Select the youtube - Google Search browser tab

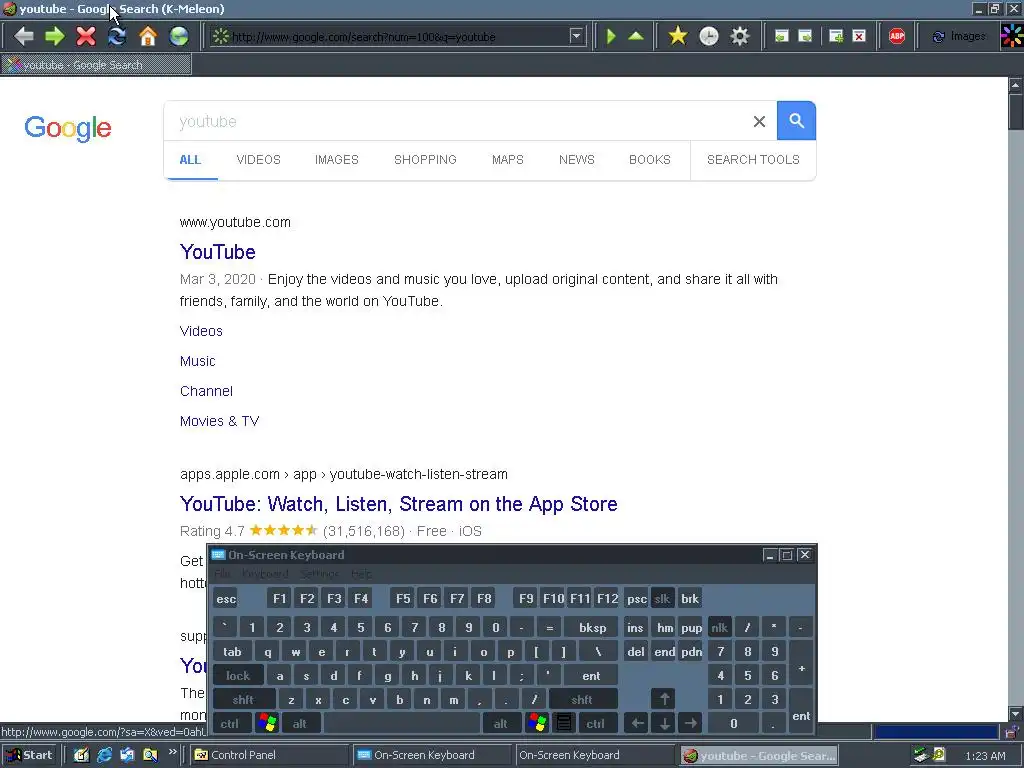click(x=96, y=65)
